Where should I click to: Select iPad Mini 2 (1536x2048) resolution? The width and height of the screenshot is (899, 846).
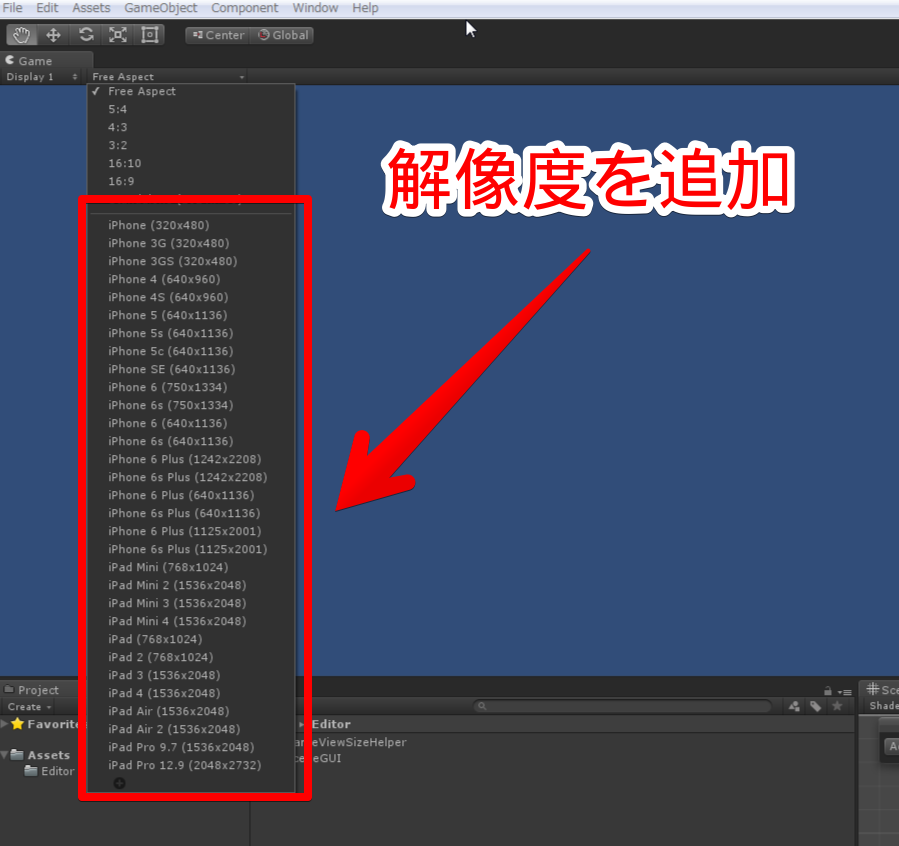tap(191, 585)
